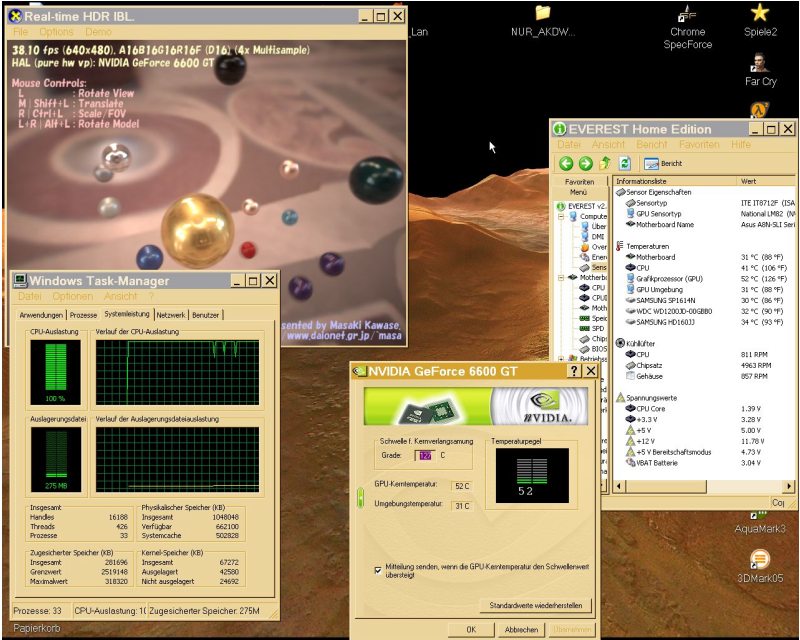This screenshot has width=800, height=640.
Task: Open EVEREST Hilfe menu
Action: click(x=740, y=144)
